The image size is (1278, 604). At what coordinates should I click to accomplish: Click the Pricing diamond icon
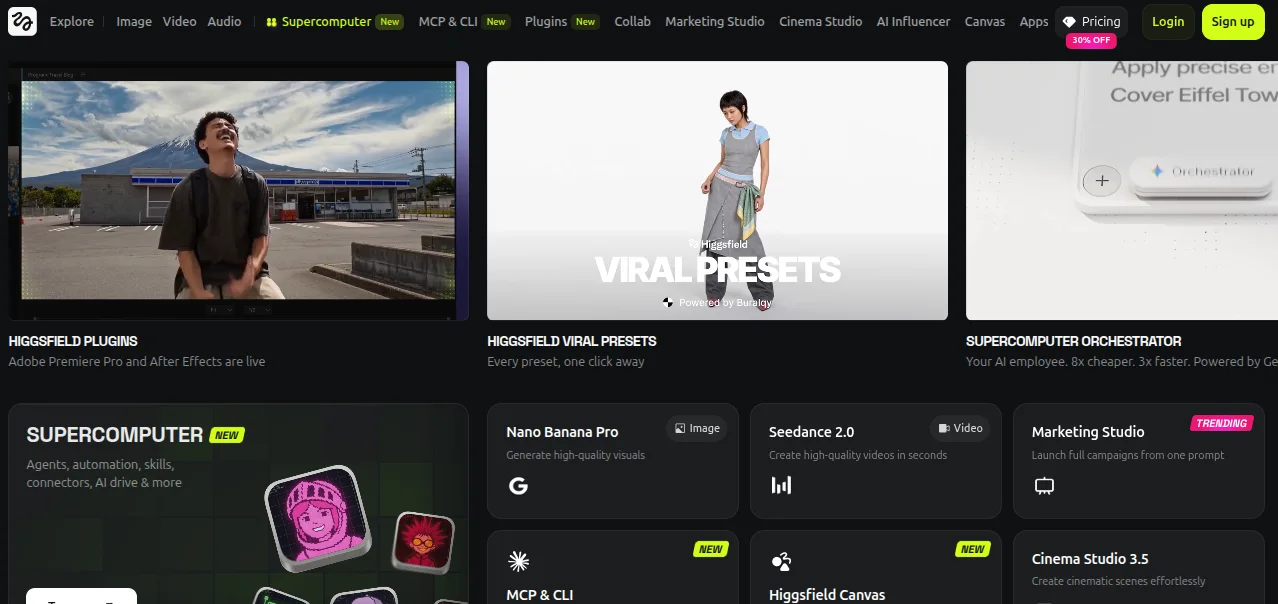click(1069, 21)
